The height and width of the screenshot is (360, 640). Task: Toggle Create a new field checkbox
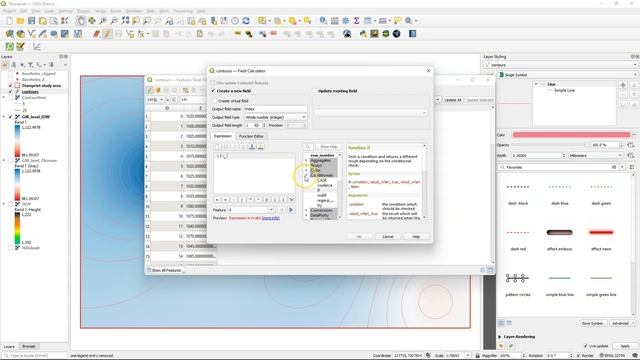tap(213, 91)
